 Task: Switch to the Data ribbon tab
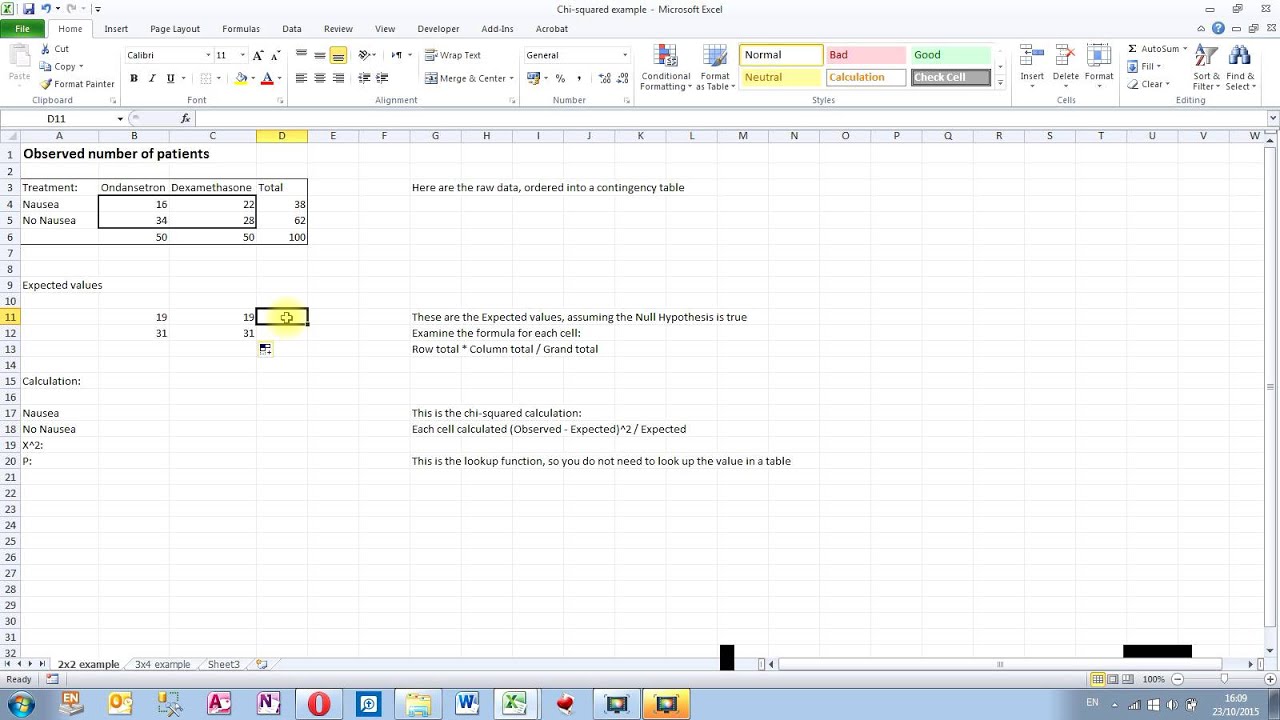coord(292,29)
